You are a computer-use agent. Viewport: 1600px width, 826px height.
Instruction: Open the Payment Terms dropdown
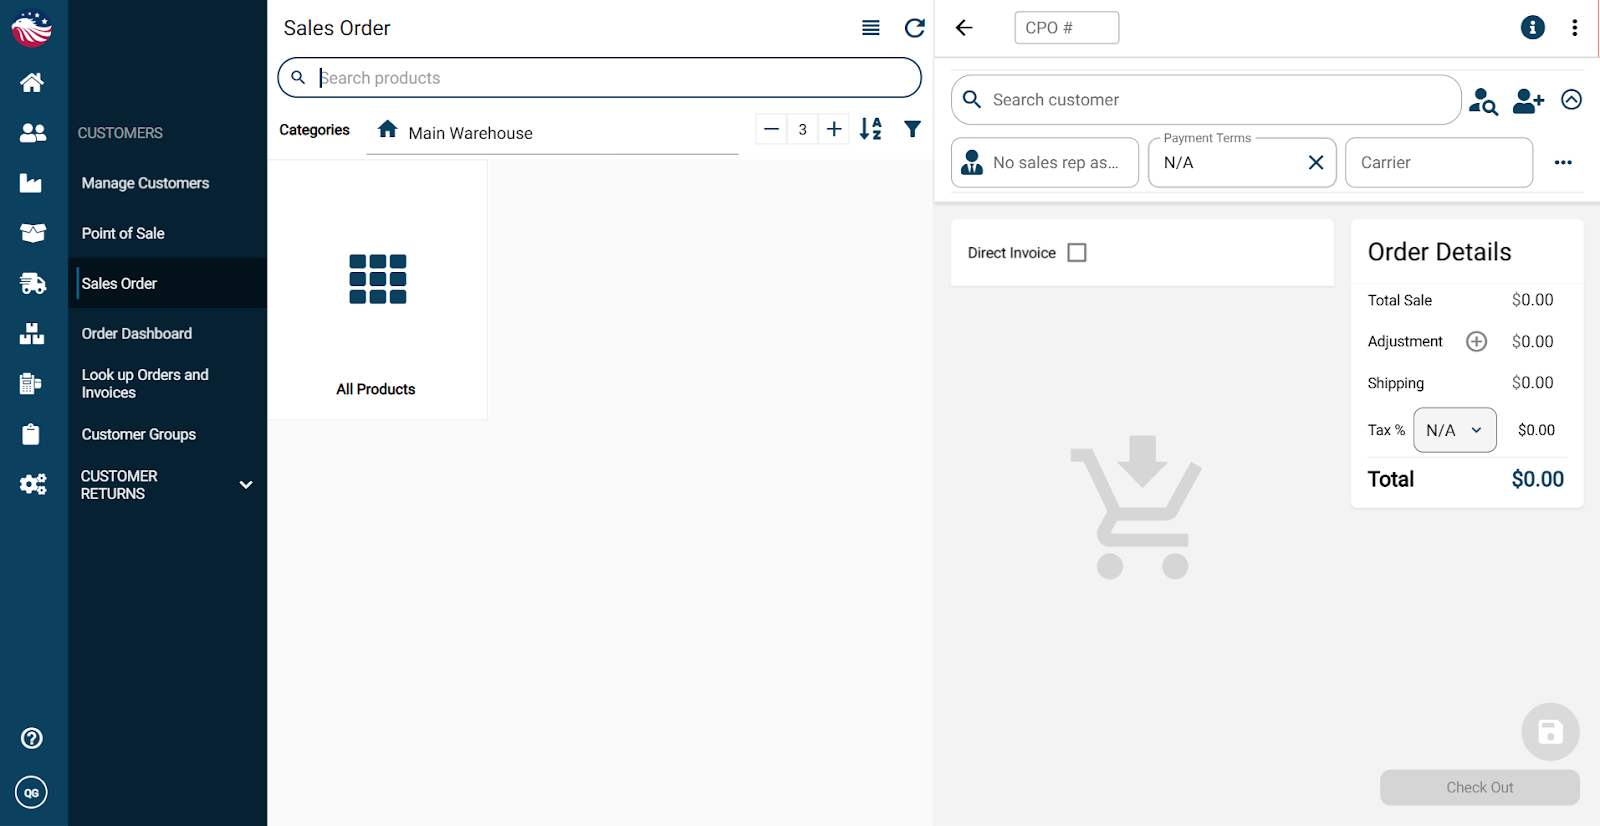point(1242,162)
